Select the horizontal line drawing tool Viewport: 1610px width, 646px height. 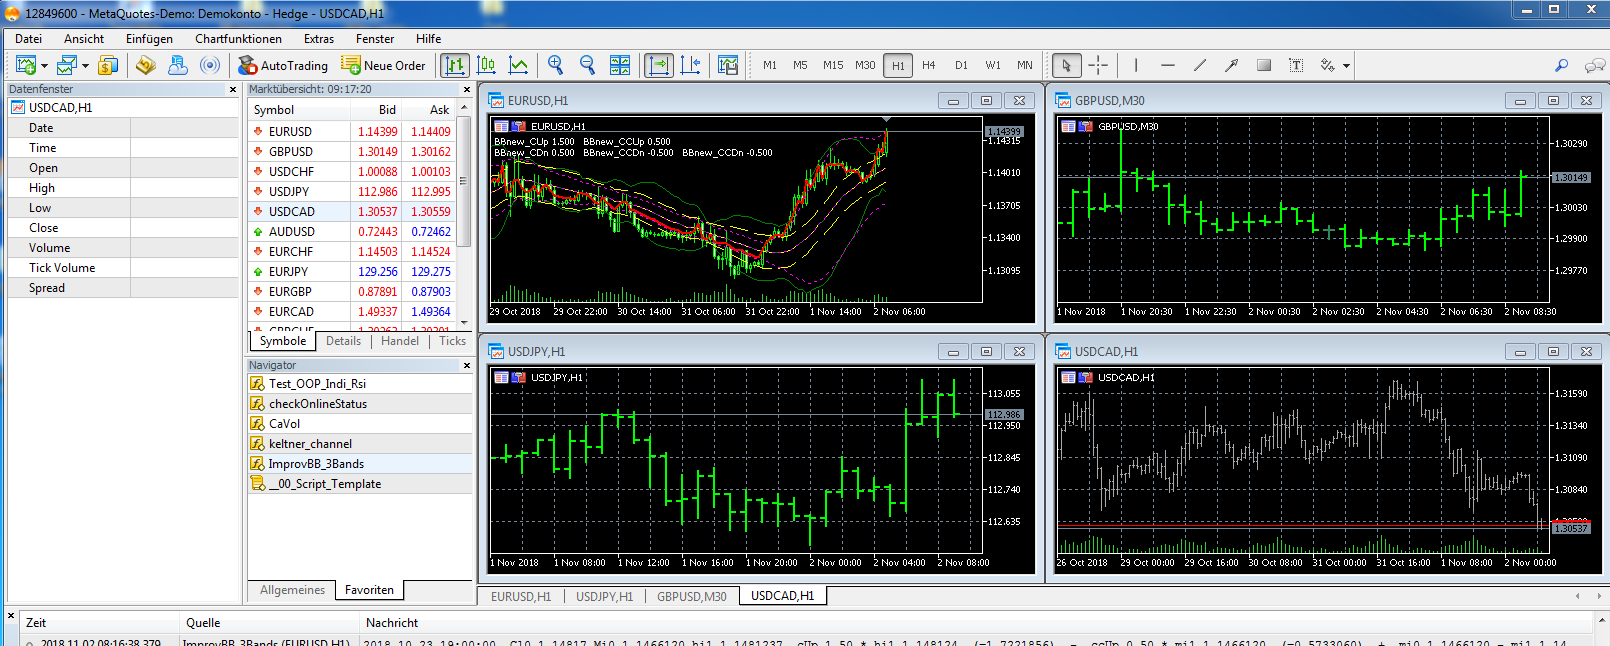pyautogui.click(x=1168, y=65)
